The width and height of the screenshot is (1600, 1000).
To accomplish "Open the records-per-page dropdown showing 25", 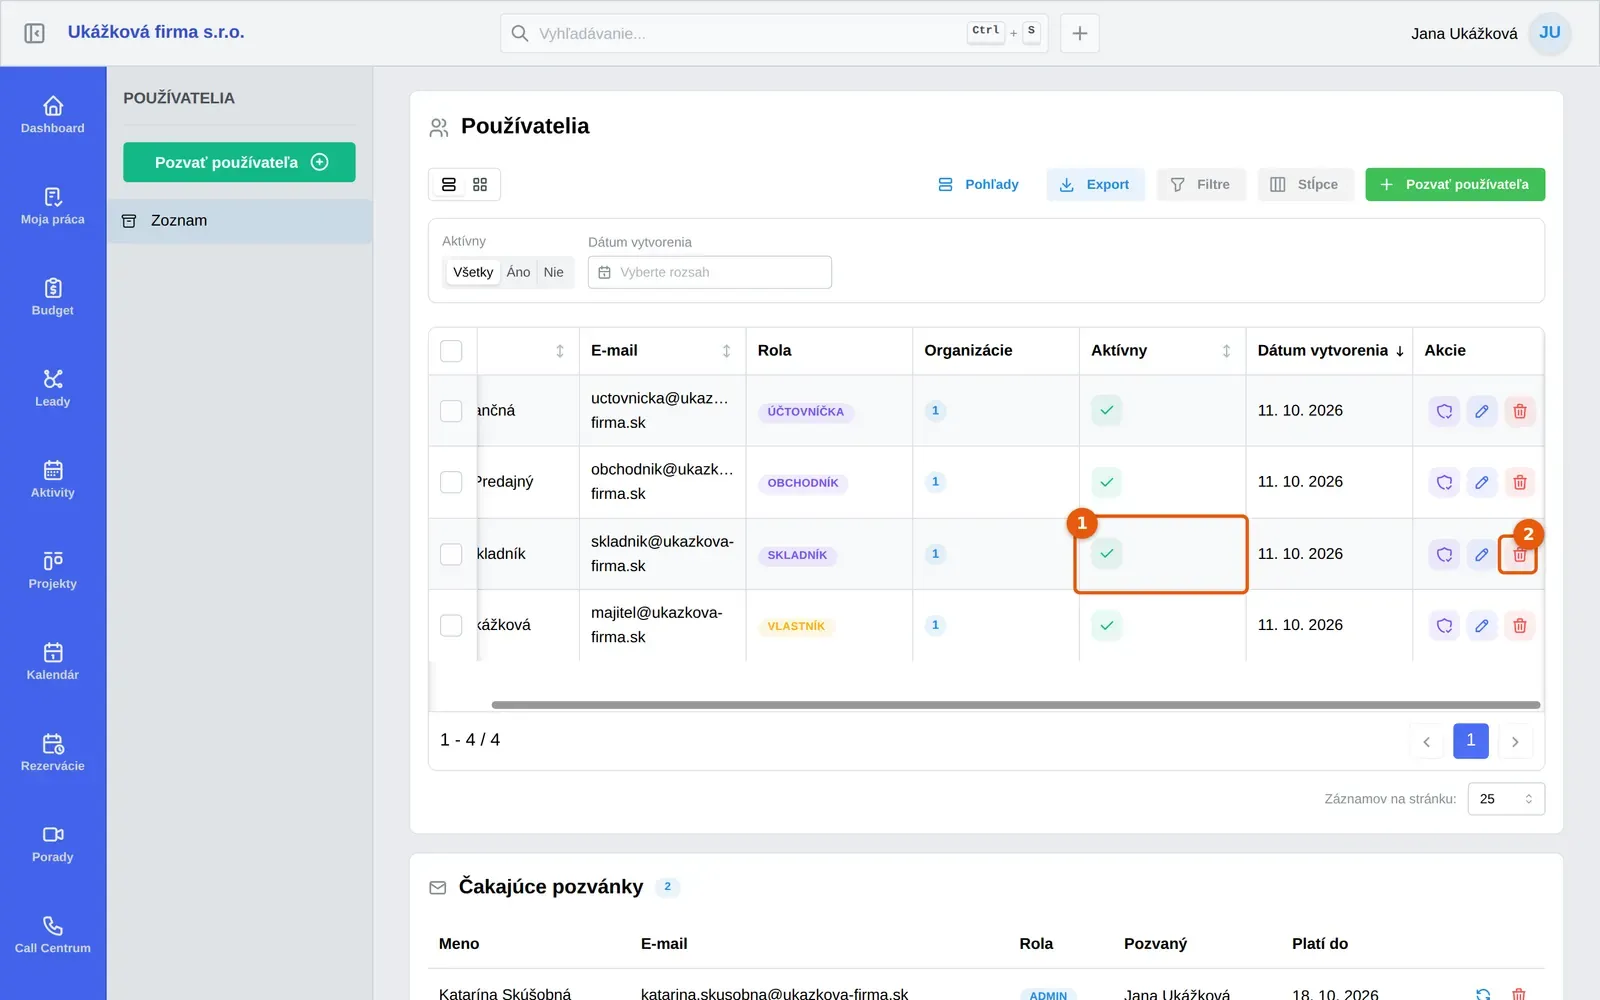I will [x=1506, y=799].
